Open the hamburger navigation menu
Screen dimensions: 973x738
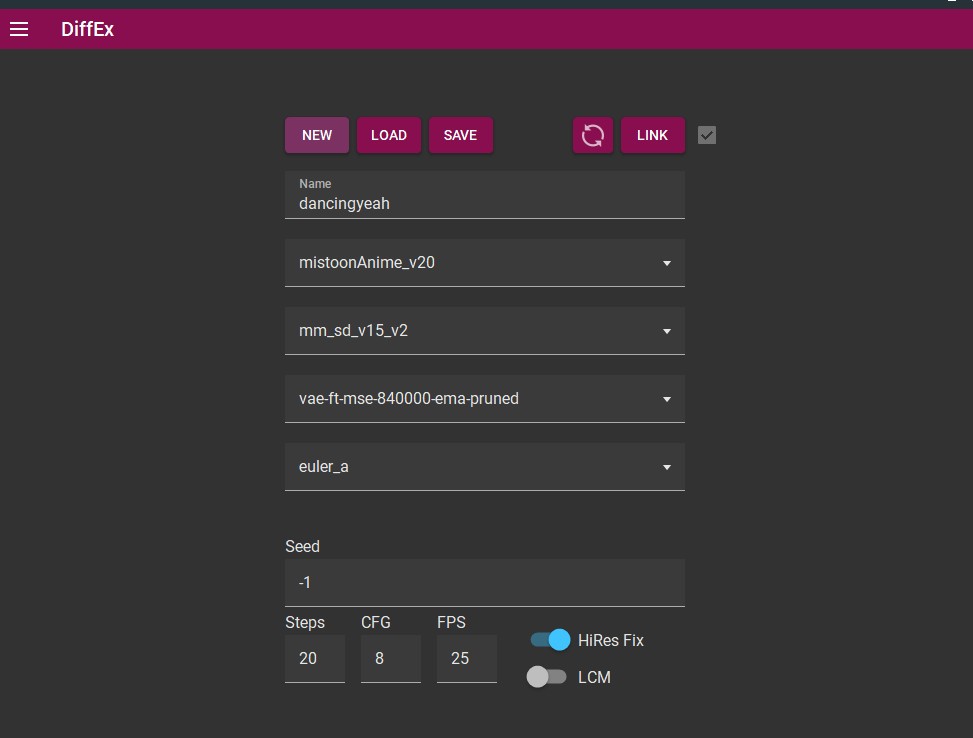coord(19,29)
